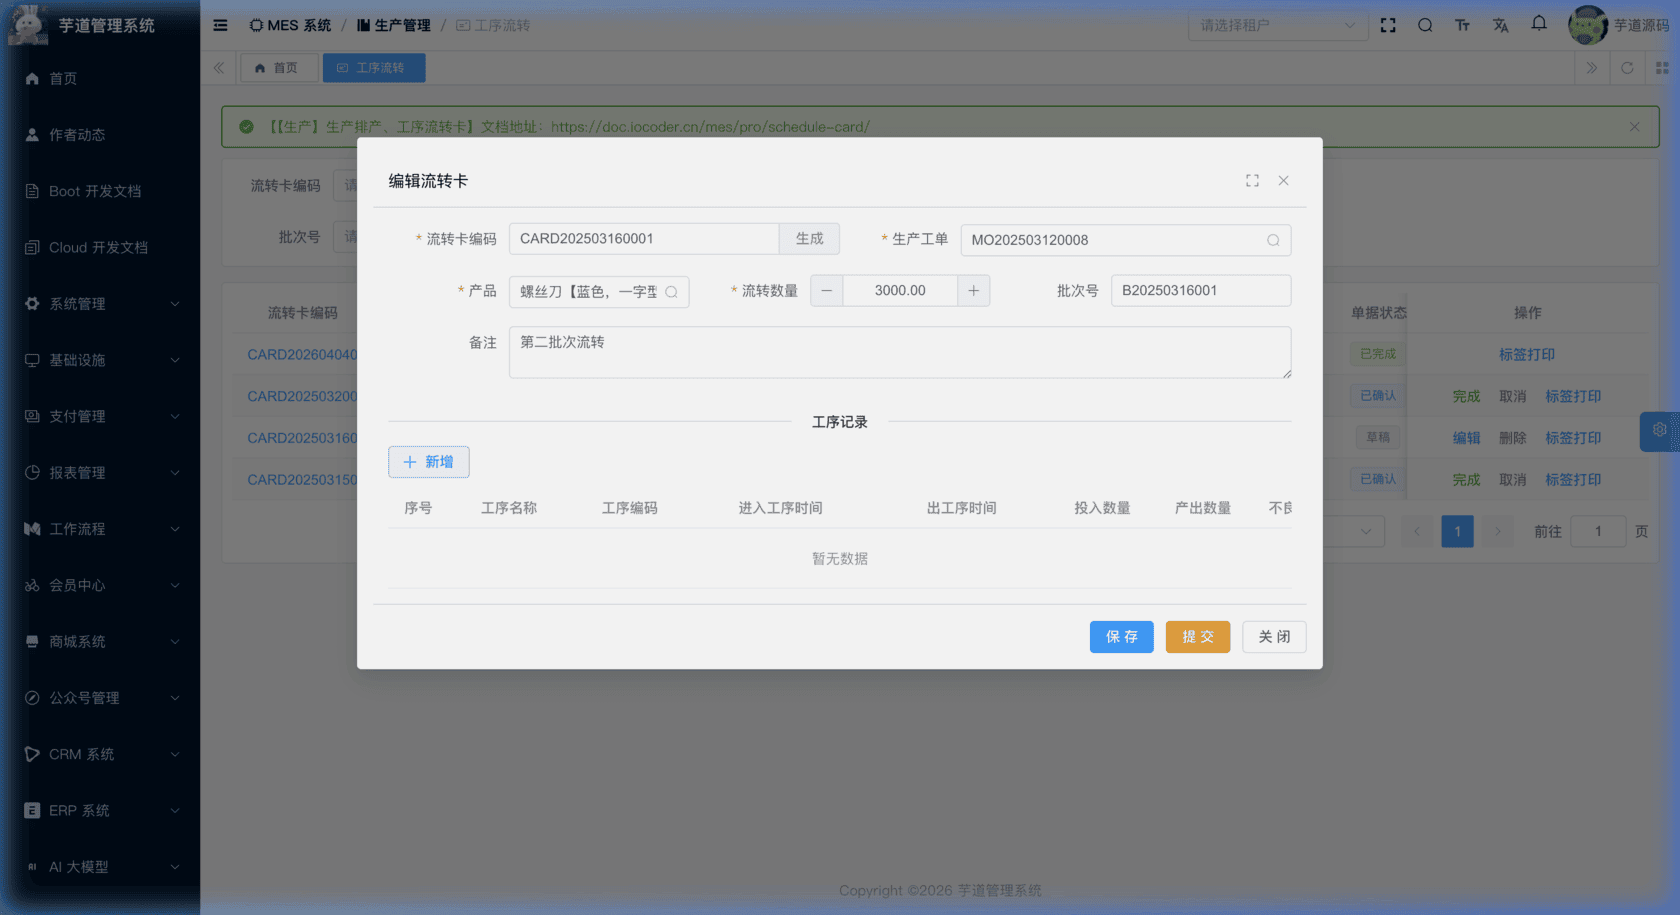
Task: Click into the 备注 text area
Action: [899, 352]
